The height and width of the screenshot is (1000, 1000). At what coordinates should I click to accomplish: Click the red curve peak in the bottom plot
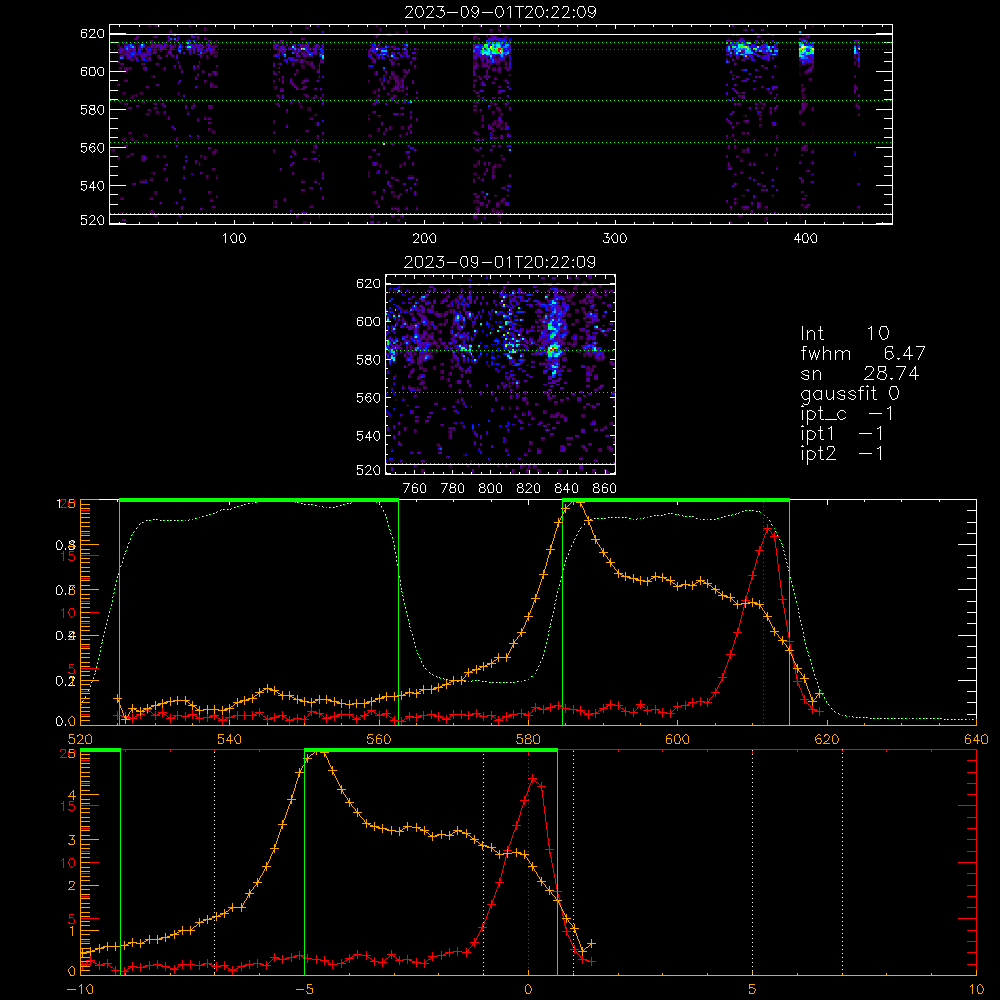533,779
